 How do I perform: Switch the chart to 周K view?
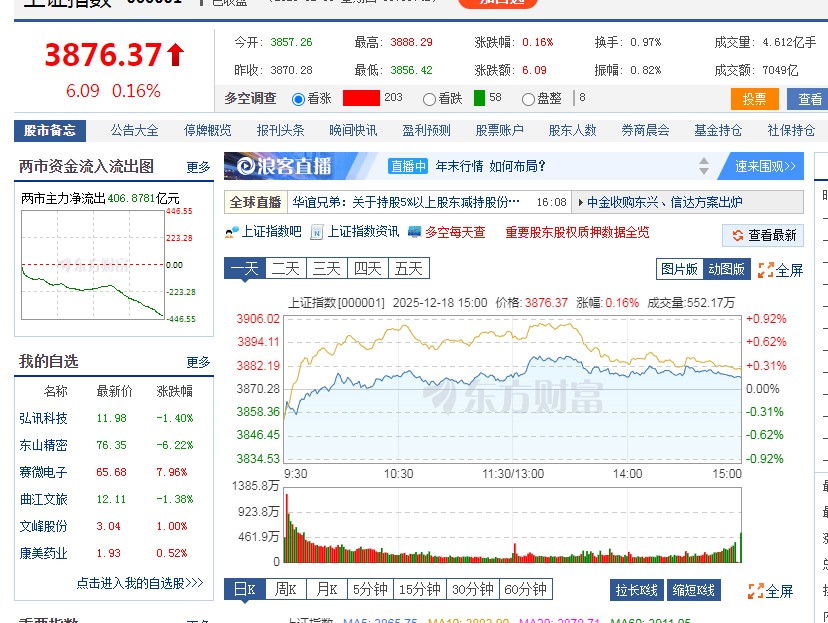(286, 589)
